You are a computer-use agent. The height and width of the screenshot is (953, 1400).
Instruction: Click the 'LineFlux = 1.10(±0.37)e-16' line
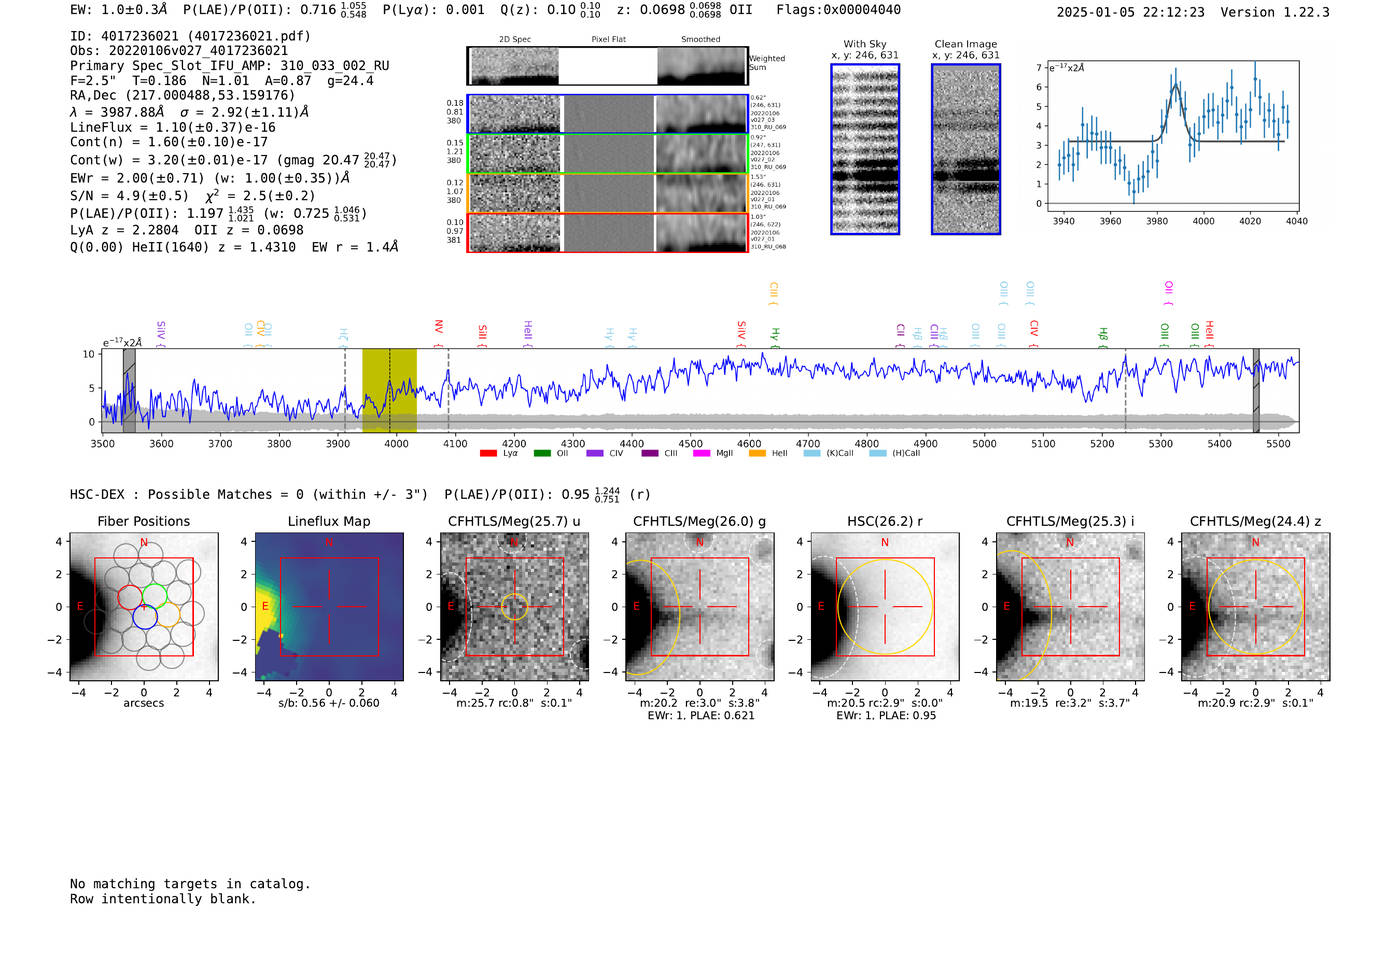[172, 128]
